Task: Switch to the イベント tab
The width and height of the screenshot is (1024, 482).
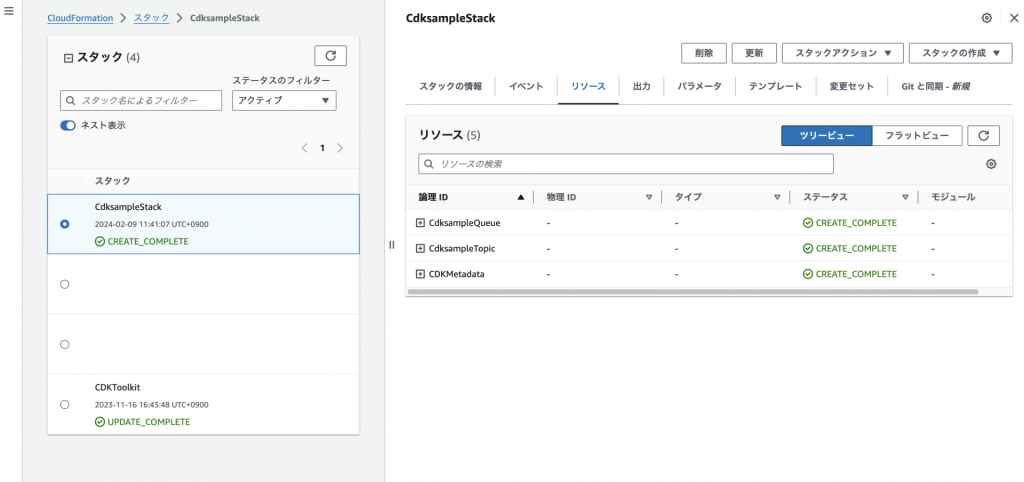Action: click(526, 87)
